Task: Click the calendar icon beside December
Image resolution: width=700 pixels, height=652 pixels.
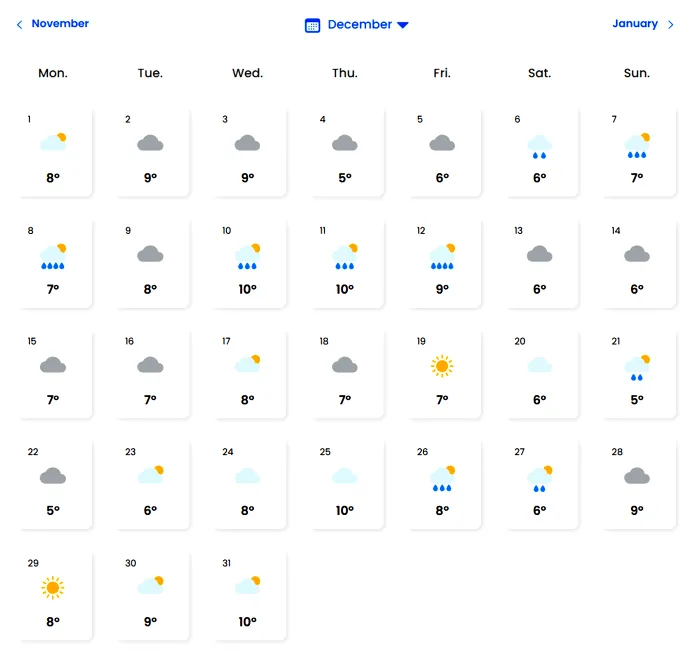Action: 312,25
